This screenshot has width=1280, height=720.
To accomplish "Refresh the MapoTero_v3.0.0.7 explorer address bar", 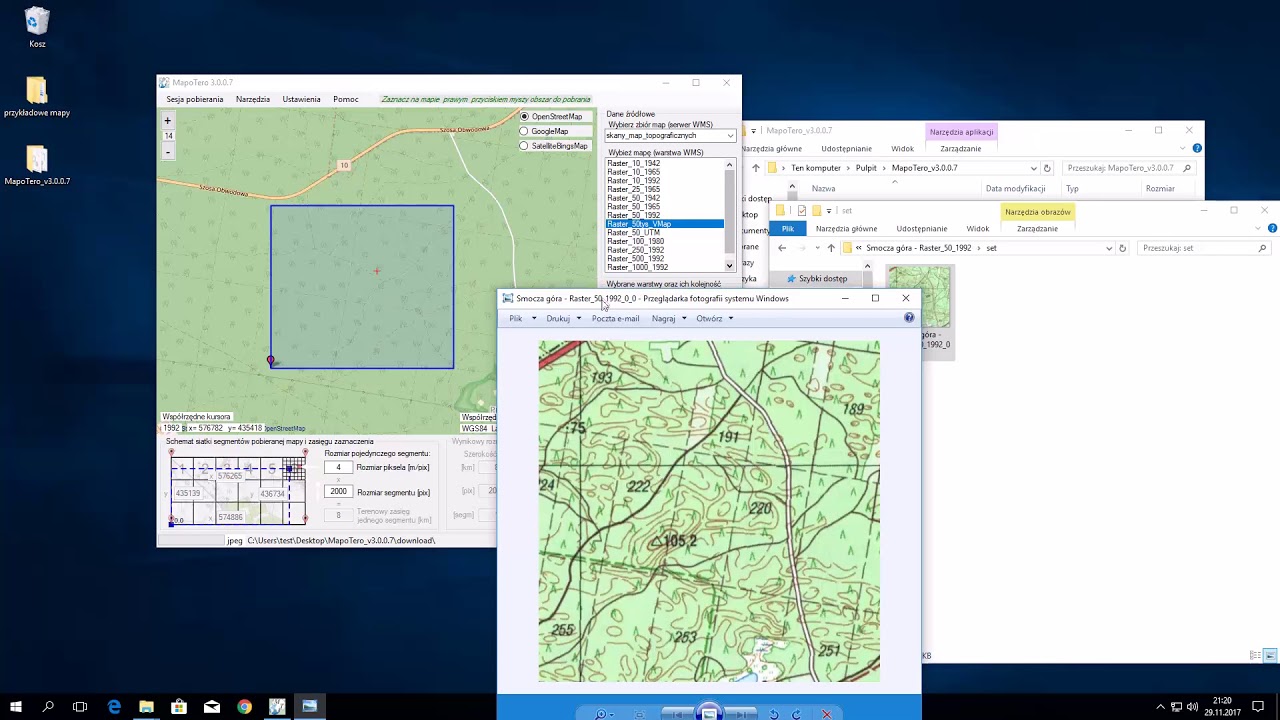I will pyautogui.click(x=1047, y=168).
